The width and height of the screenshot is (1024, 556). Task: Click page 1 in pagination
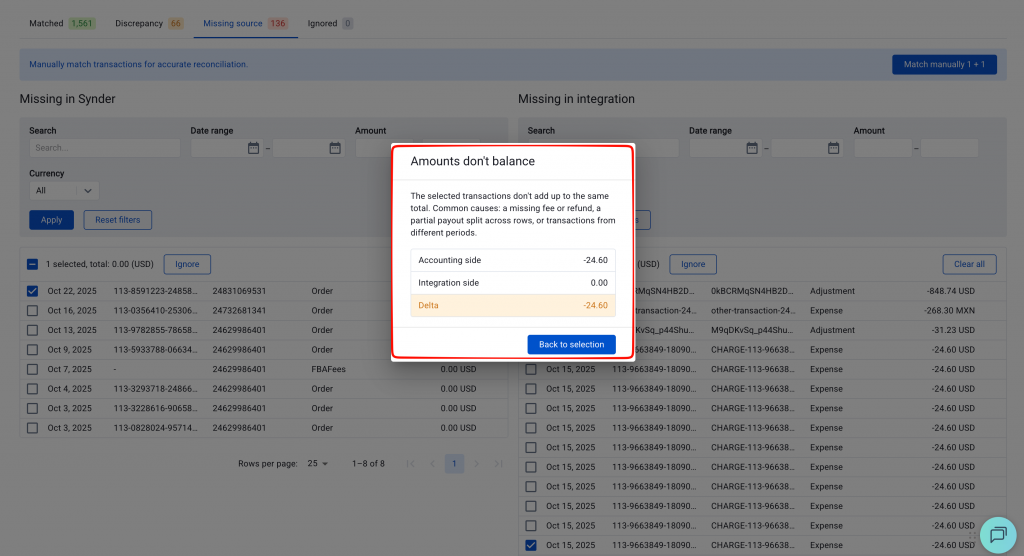454,464
